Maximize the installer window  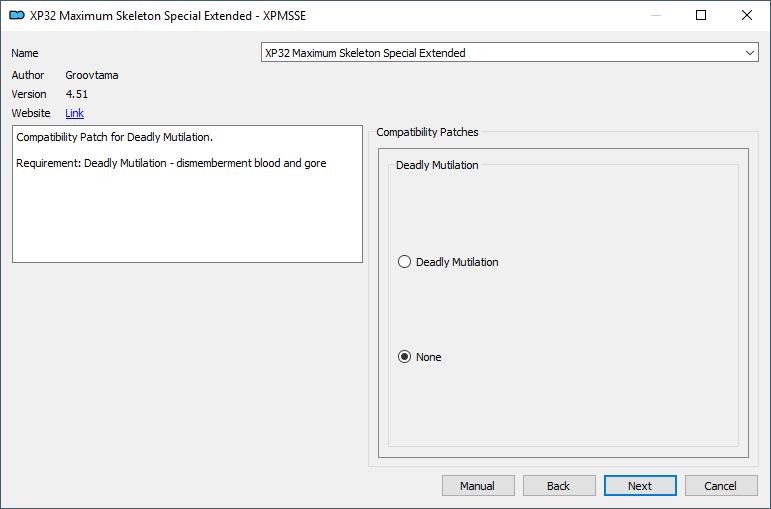coord(701,15)
